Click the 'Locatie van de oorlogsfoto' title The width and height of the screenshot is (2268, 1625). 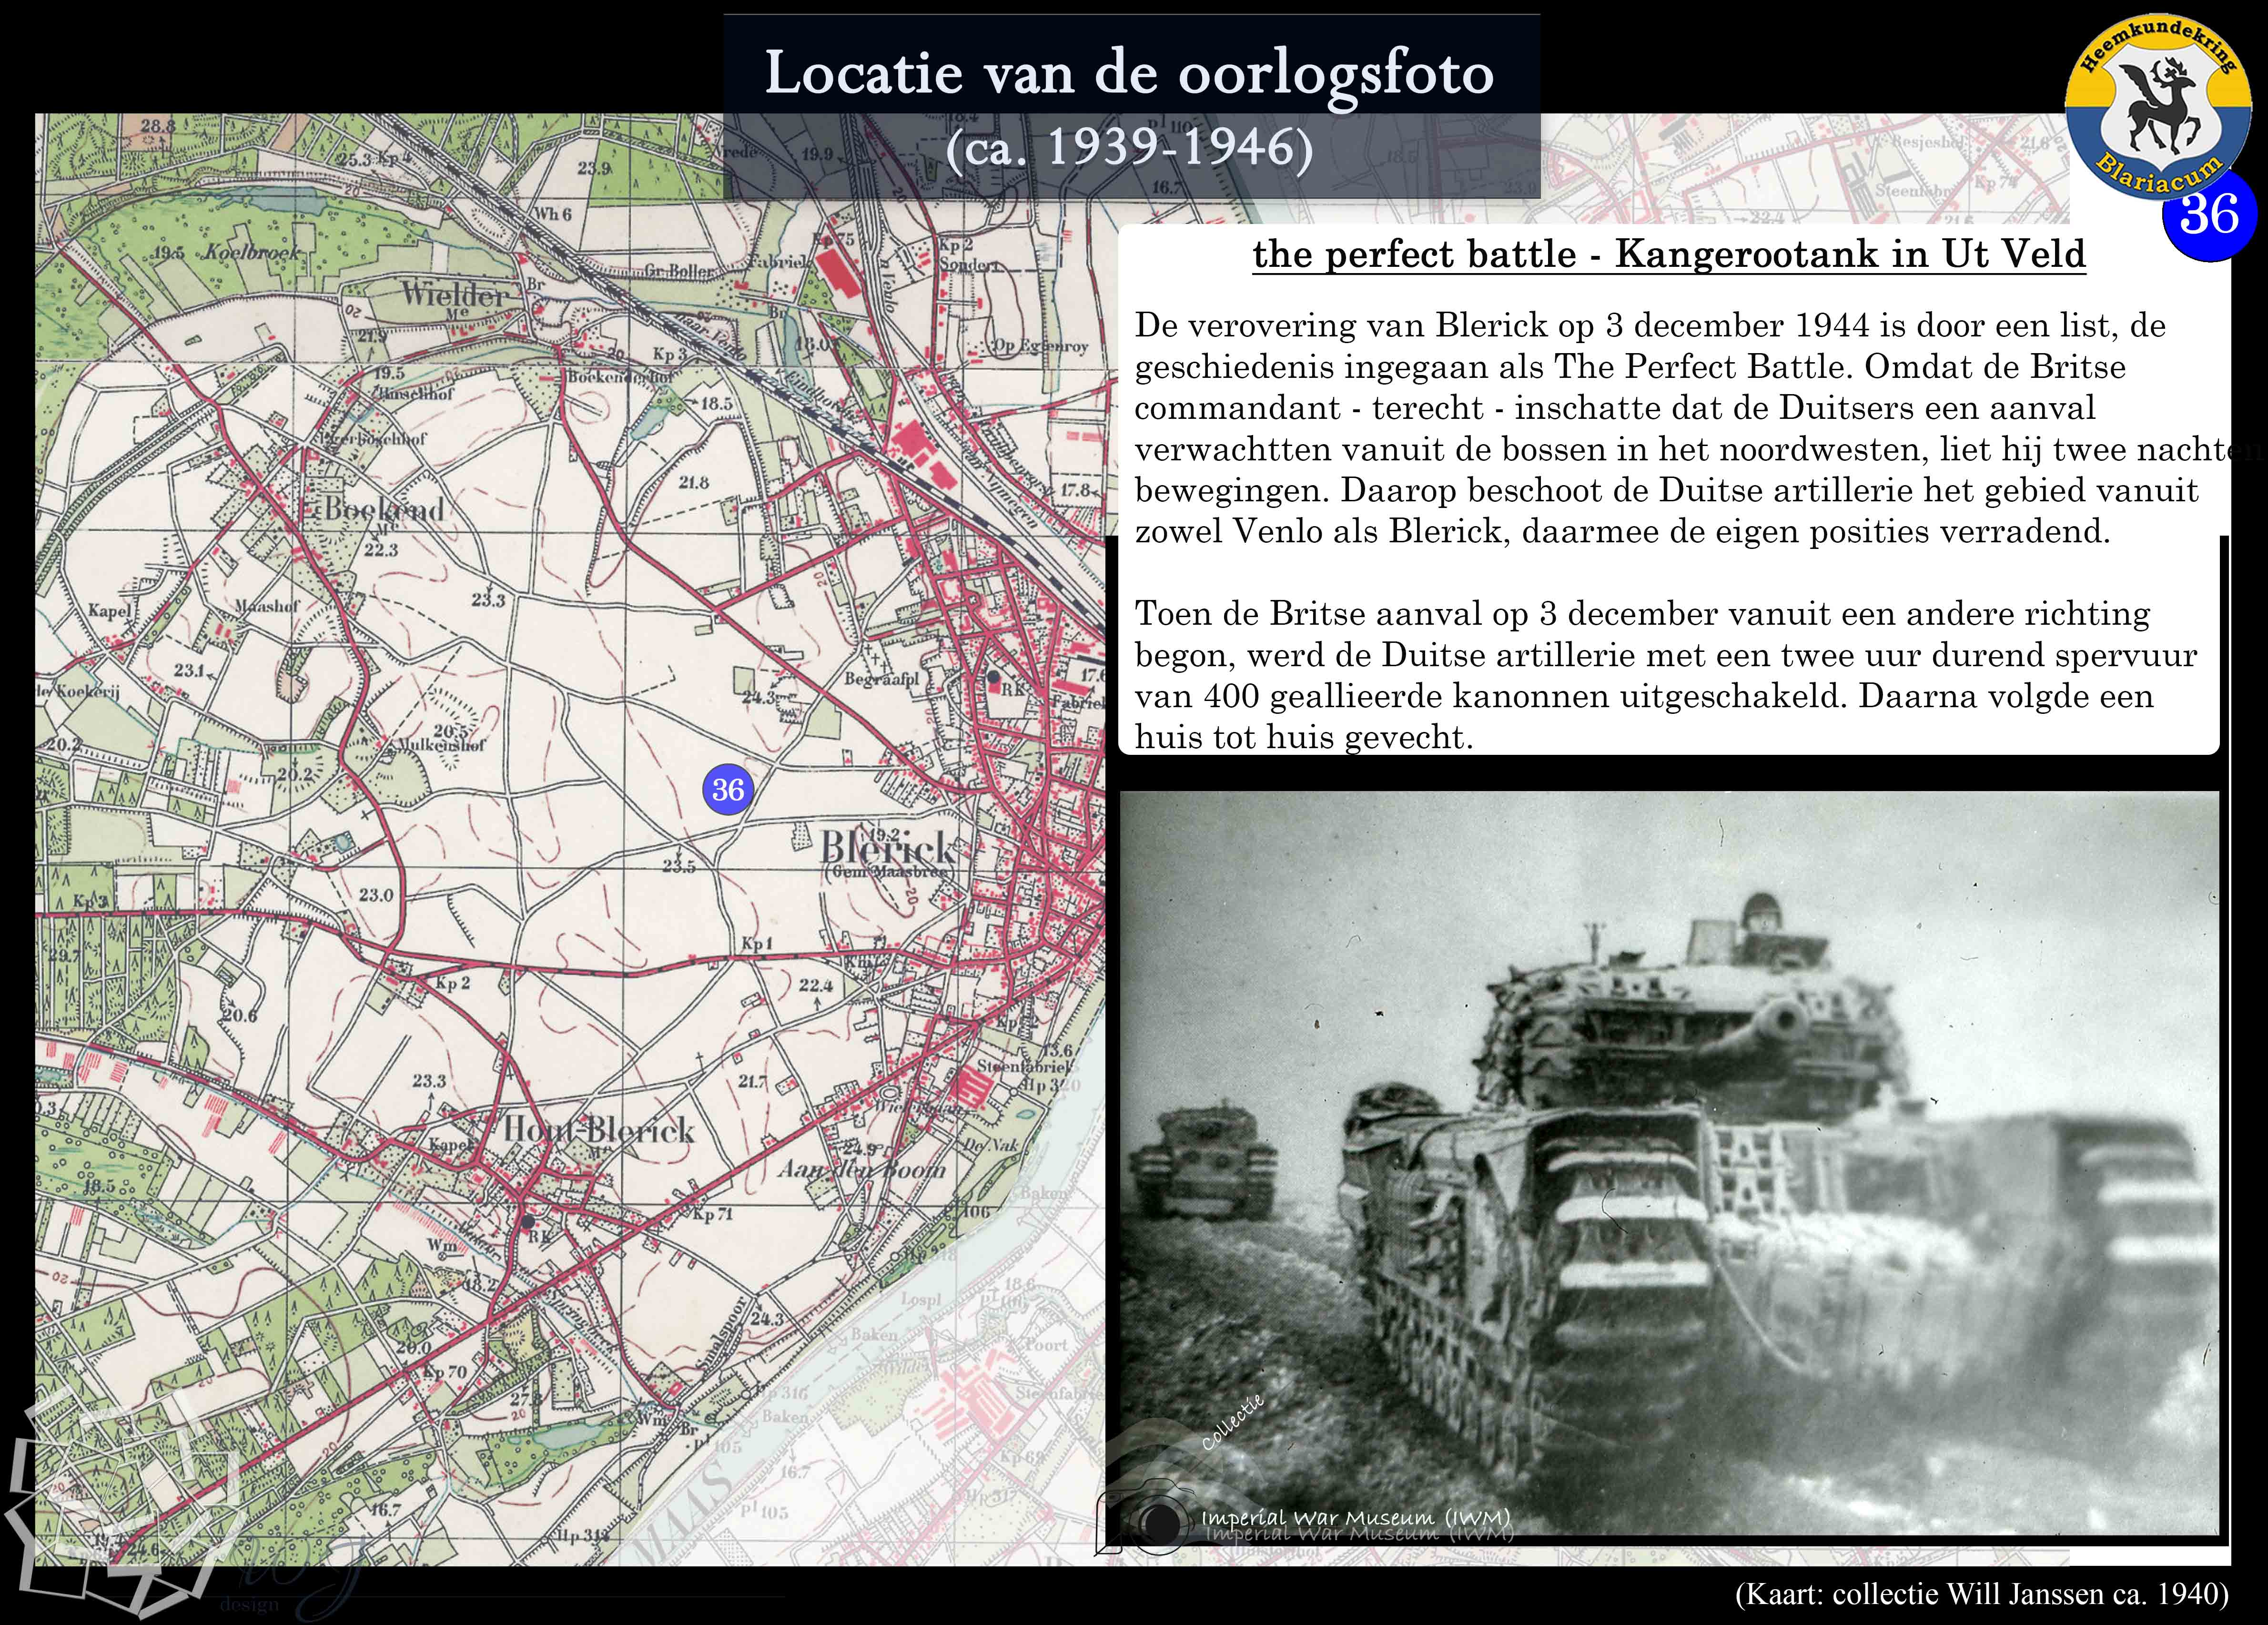coord(1129,74)
